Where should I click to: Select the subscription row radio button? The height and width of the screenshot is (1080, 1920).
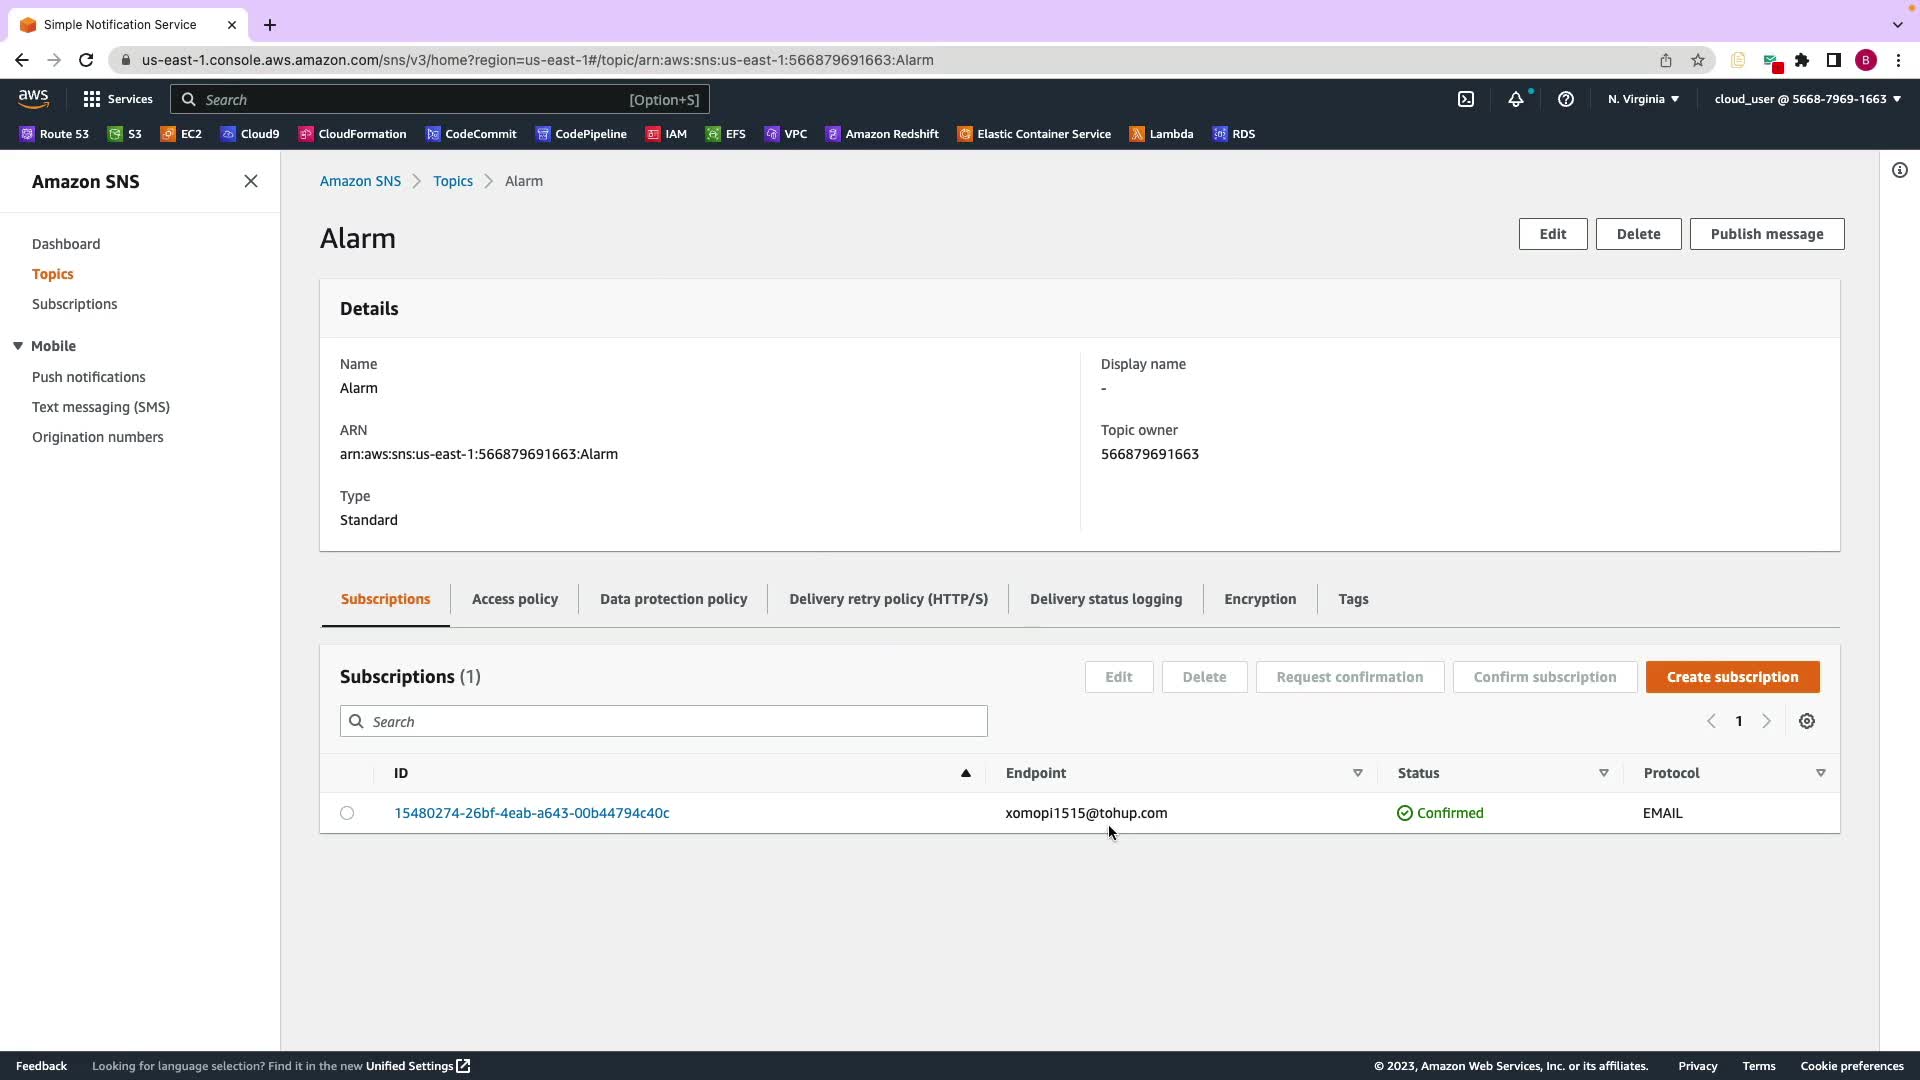tap(347, 813)
